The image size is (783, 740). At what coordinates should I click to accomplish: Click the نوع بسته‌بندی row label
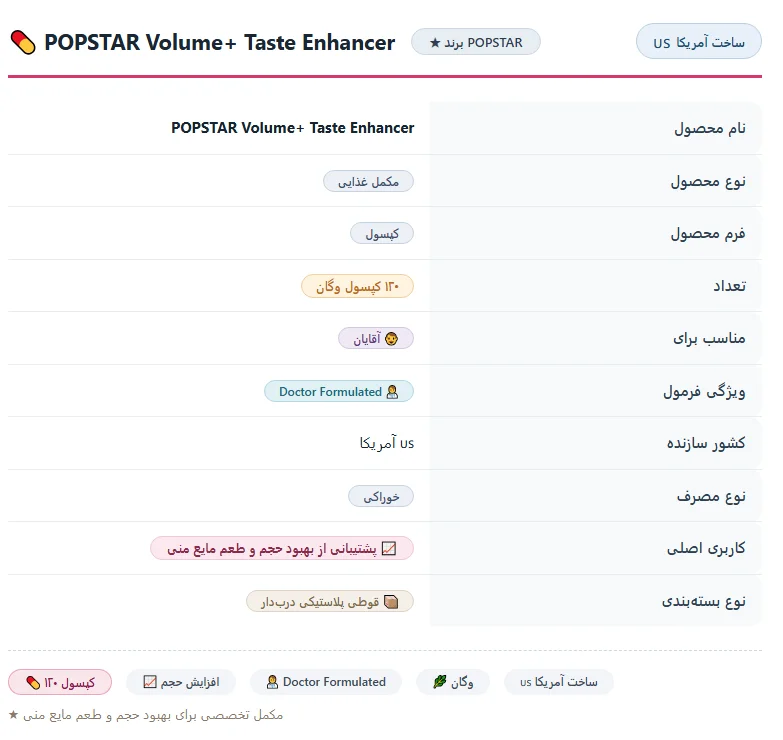pyautogui.click(x=704, y=601)
